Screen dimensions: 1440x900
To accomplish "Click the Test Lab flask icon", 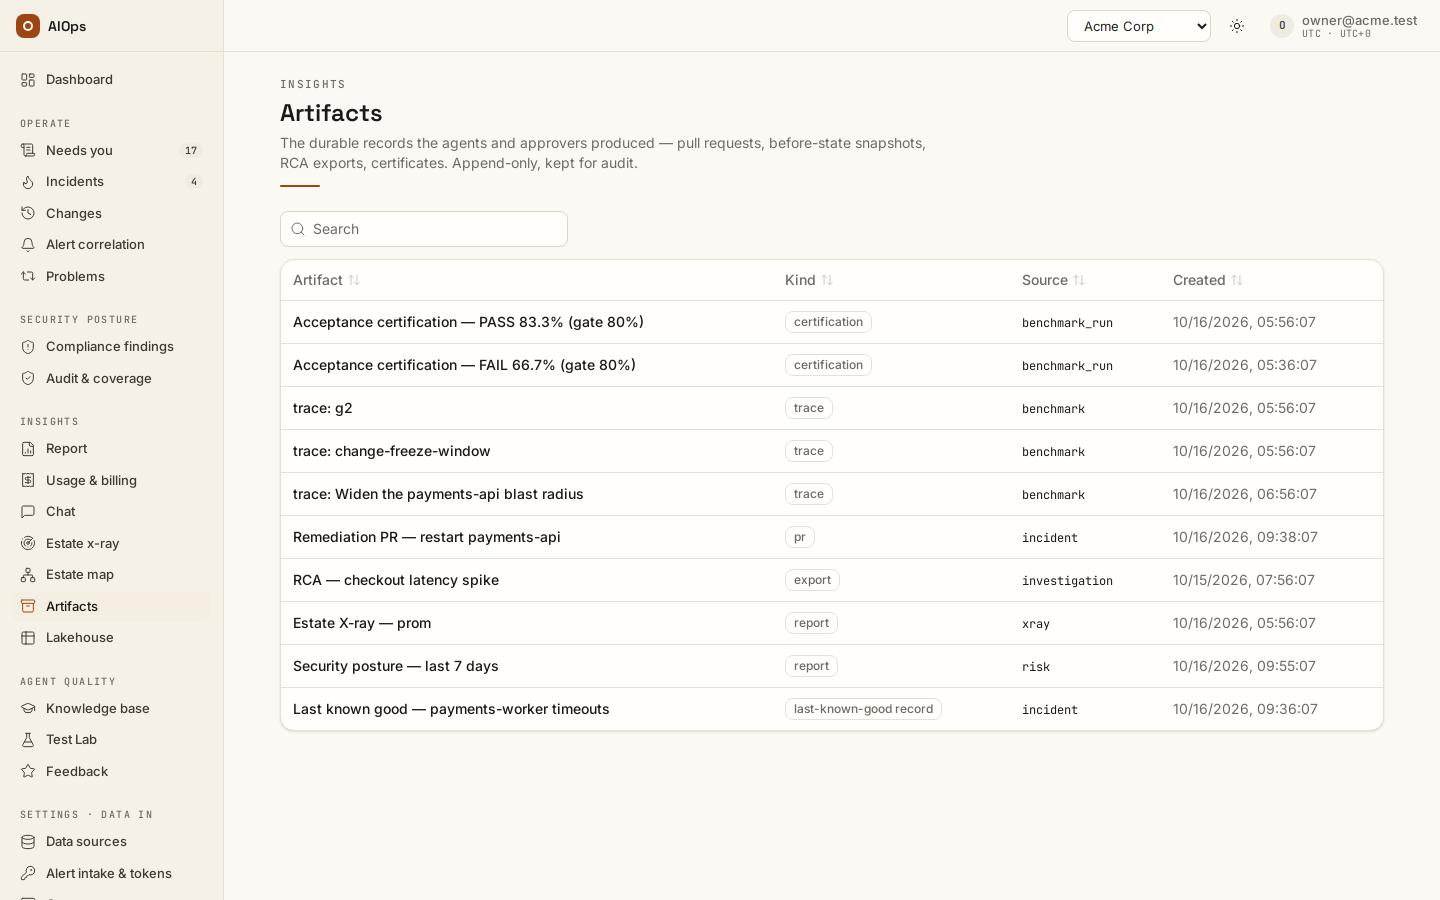I will tap(28, 740).
